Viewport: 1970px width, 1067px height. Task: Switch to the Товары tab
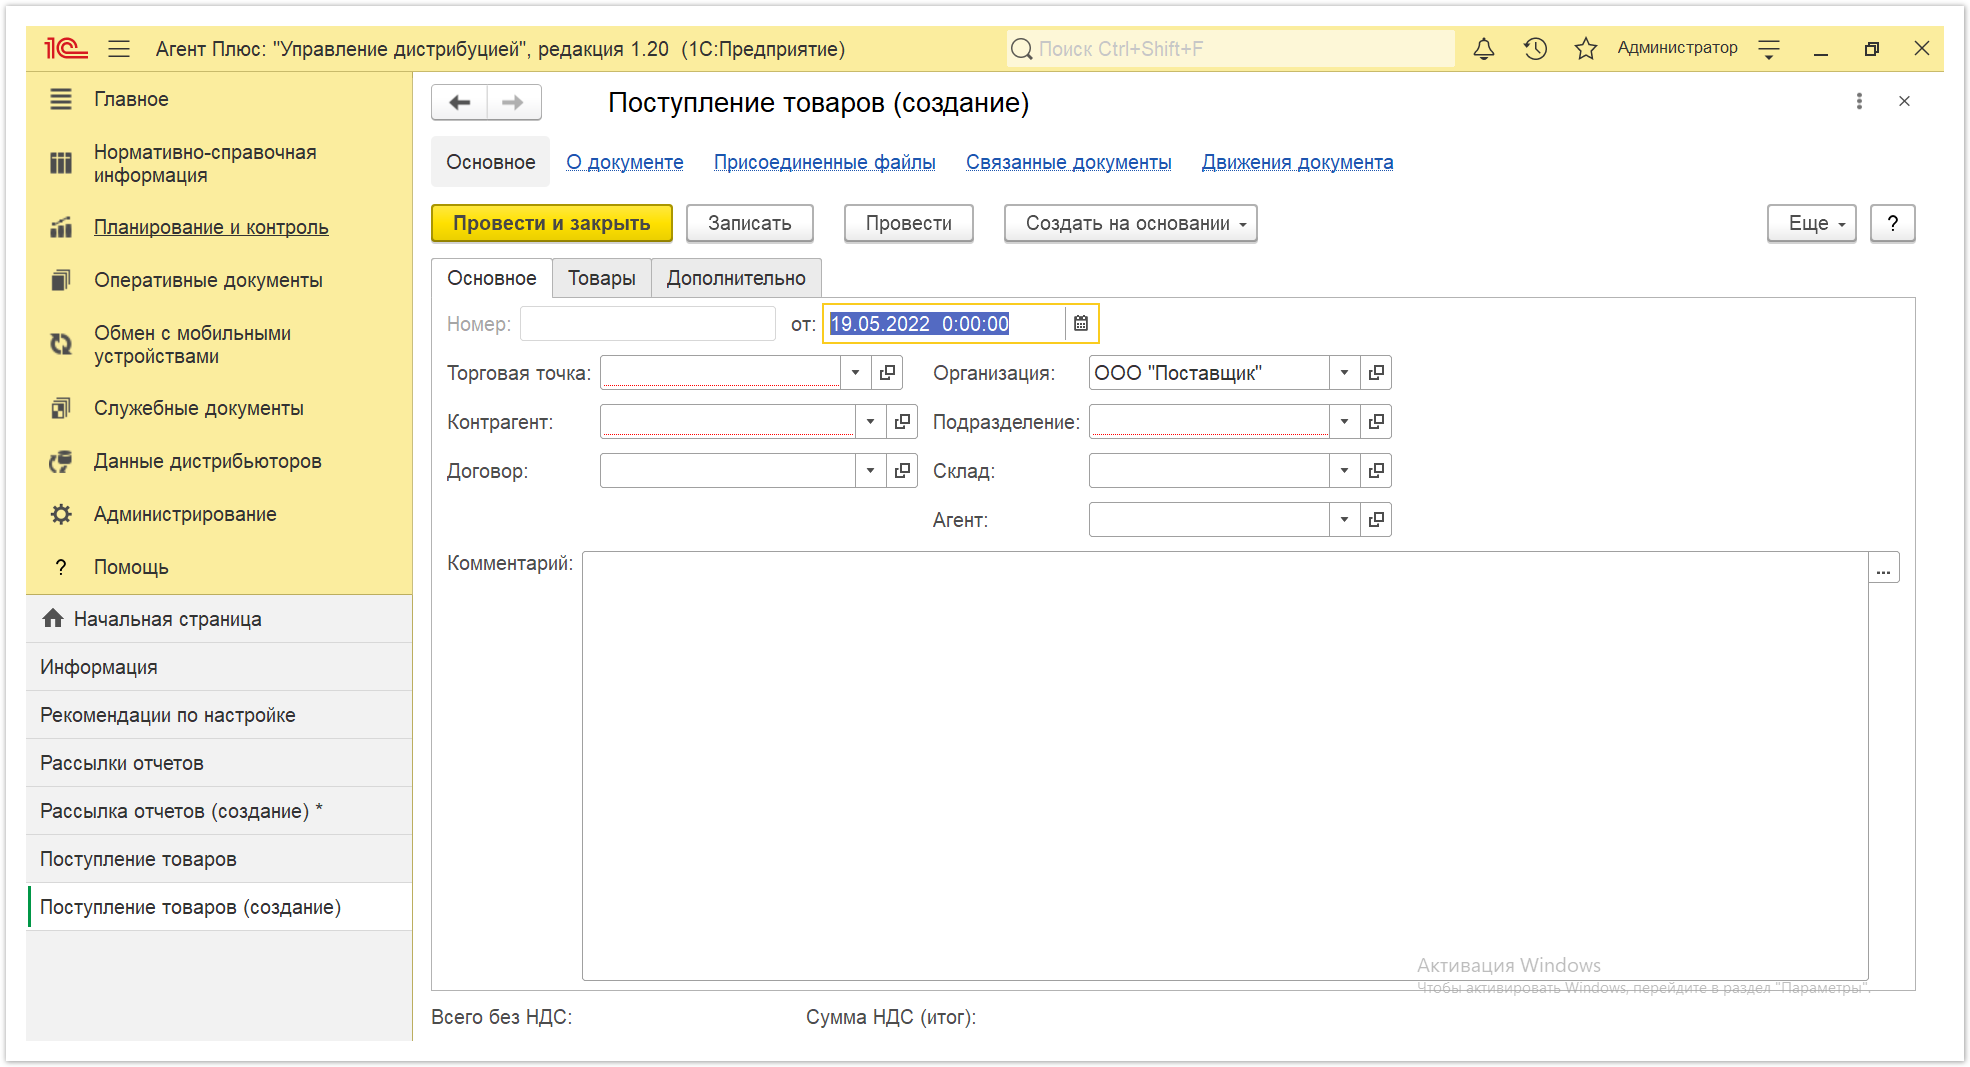(602, 278)
